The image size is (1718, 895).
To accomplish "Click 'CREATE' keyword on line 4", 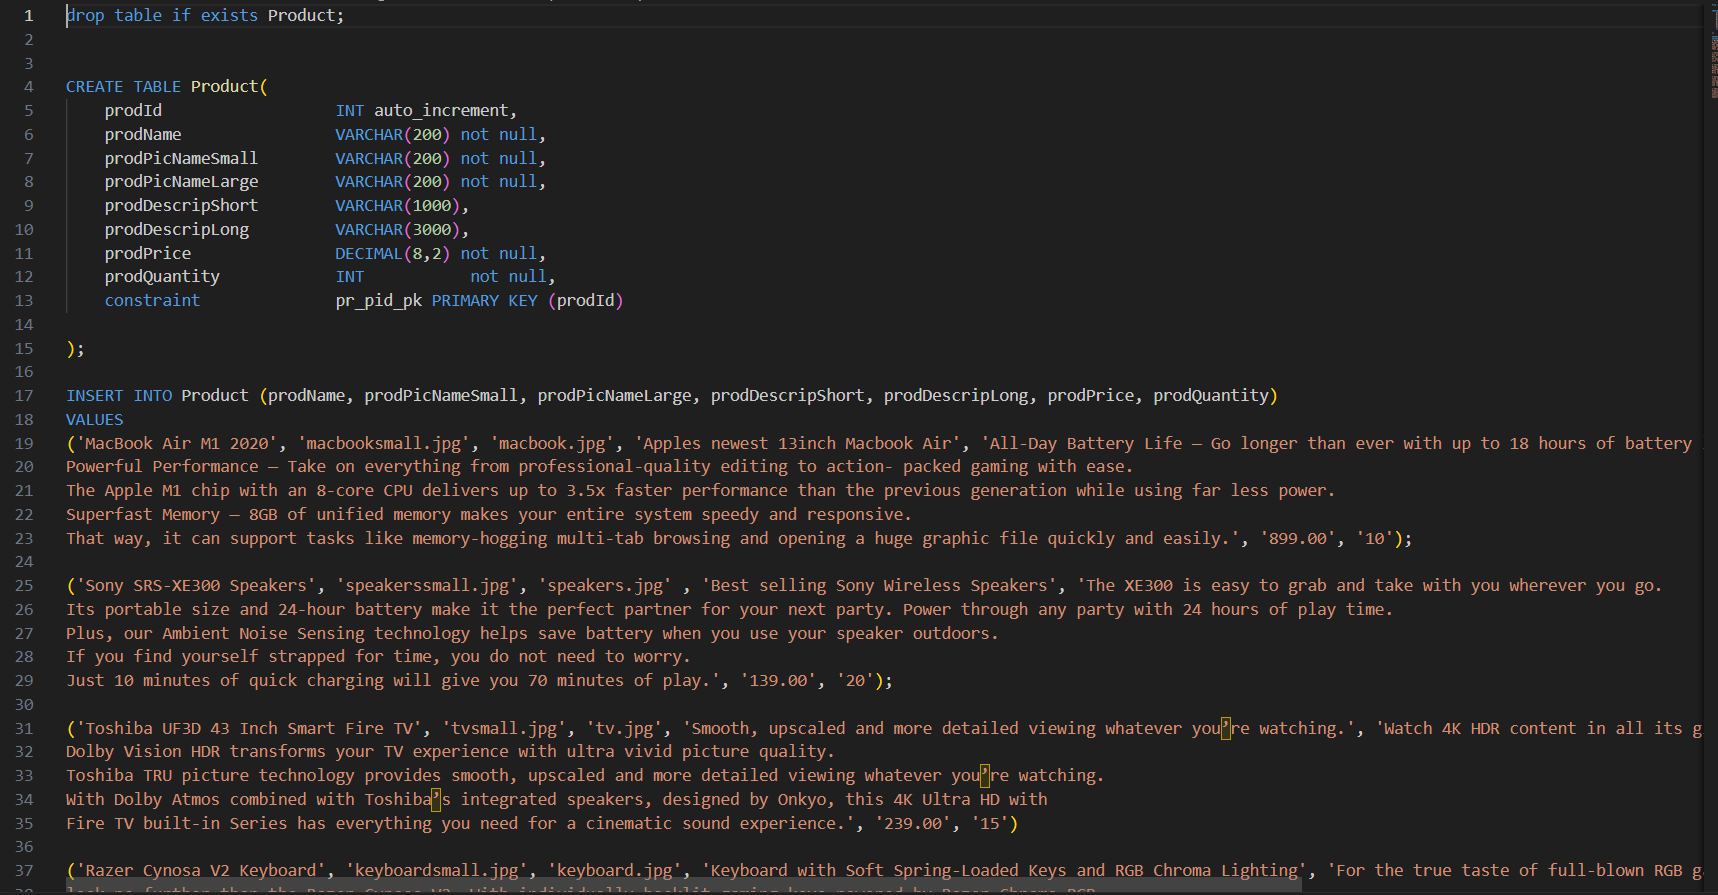I will pos(95,87).
